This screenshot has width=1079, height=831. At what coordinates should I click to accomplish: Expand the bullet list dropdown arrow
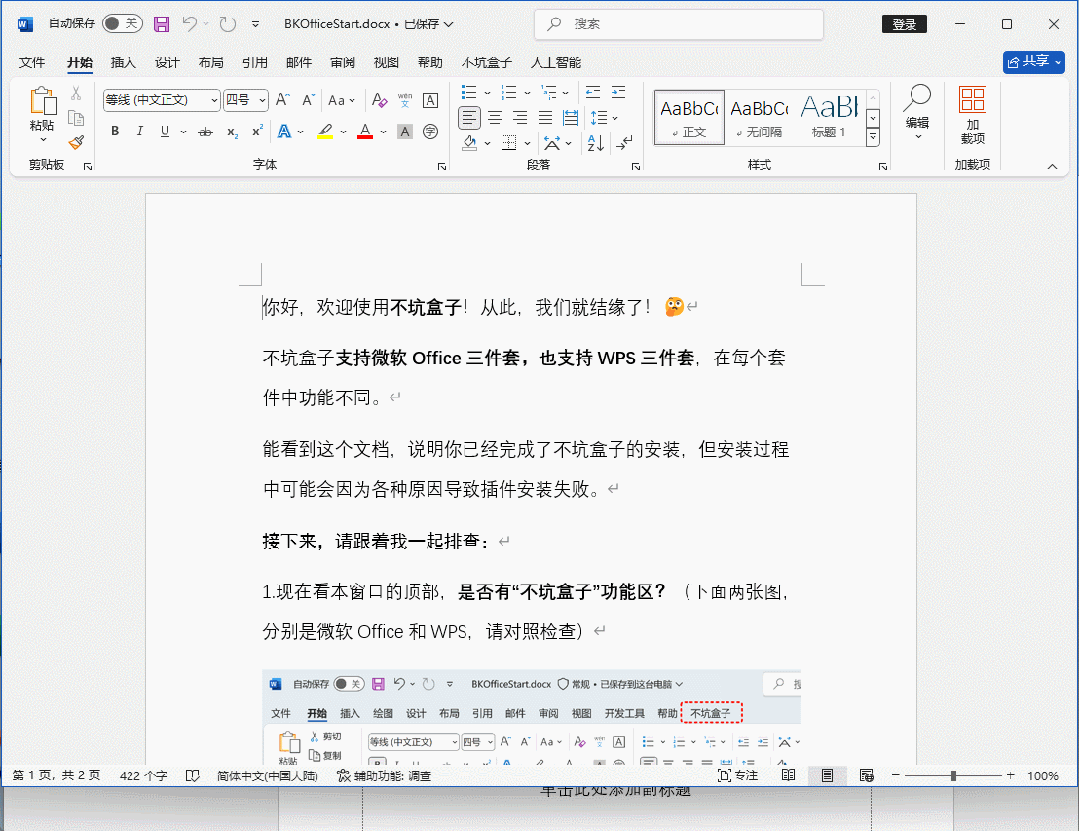tap(488, 93)
